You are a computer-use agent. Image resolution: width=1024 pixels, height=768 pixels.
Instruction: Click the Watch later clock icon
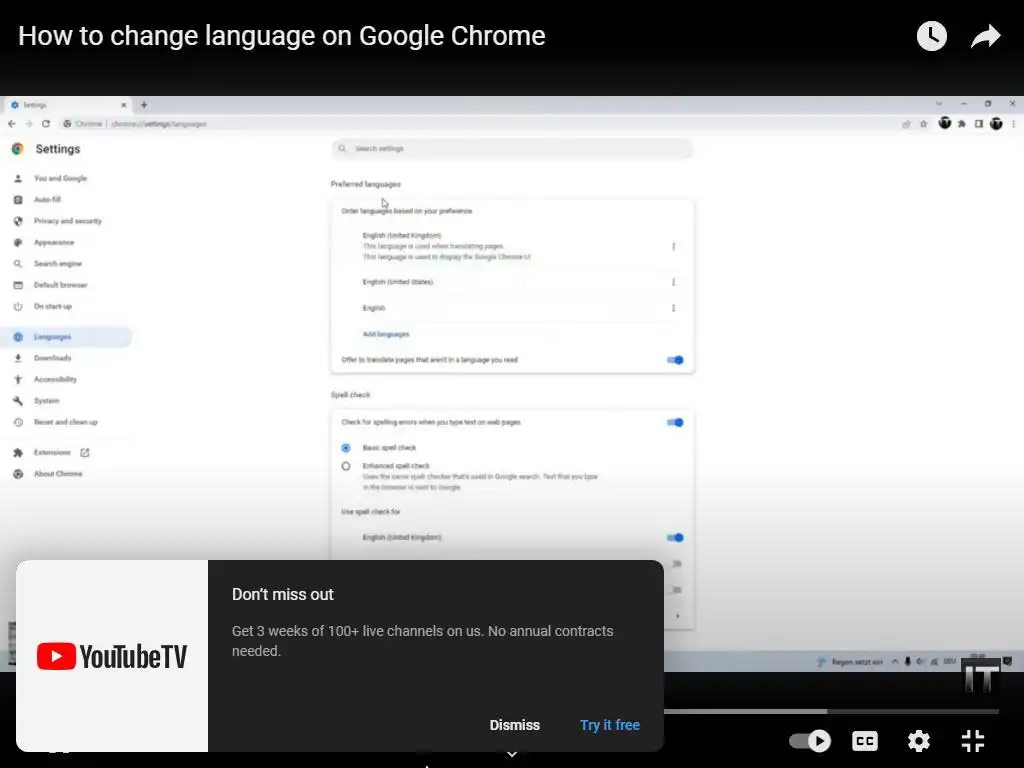coord(931,36)
